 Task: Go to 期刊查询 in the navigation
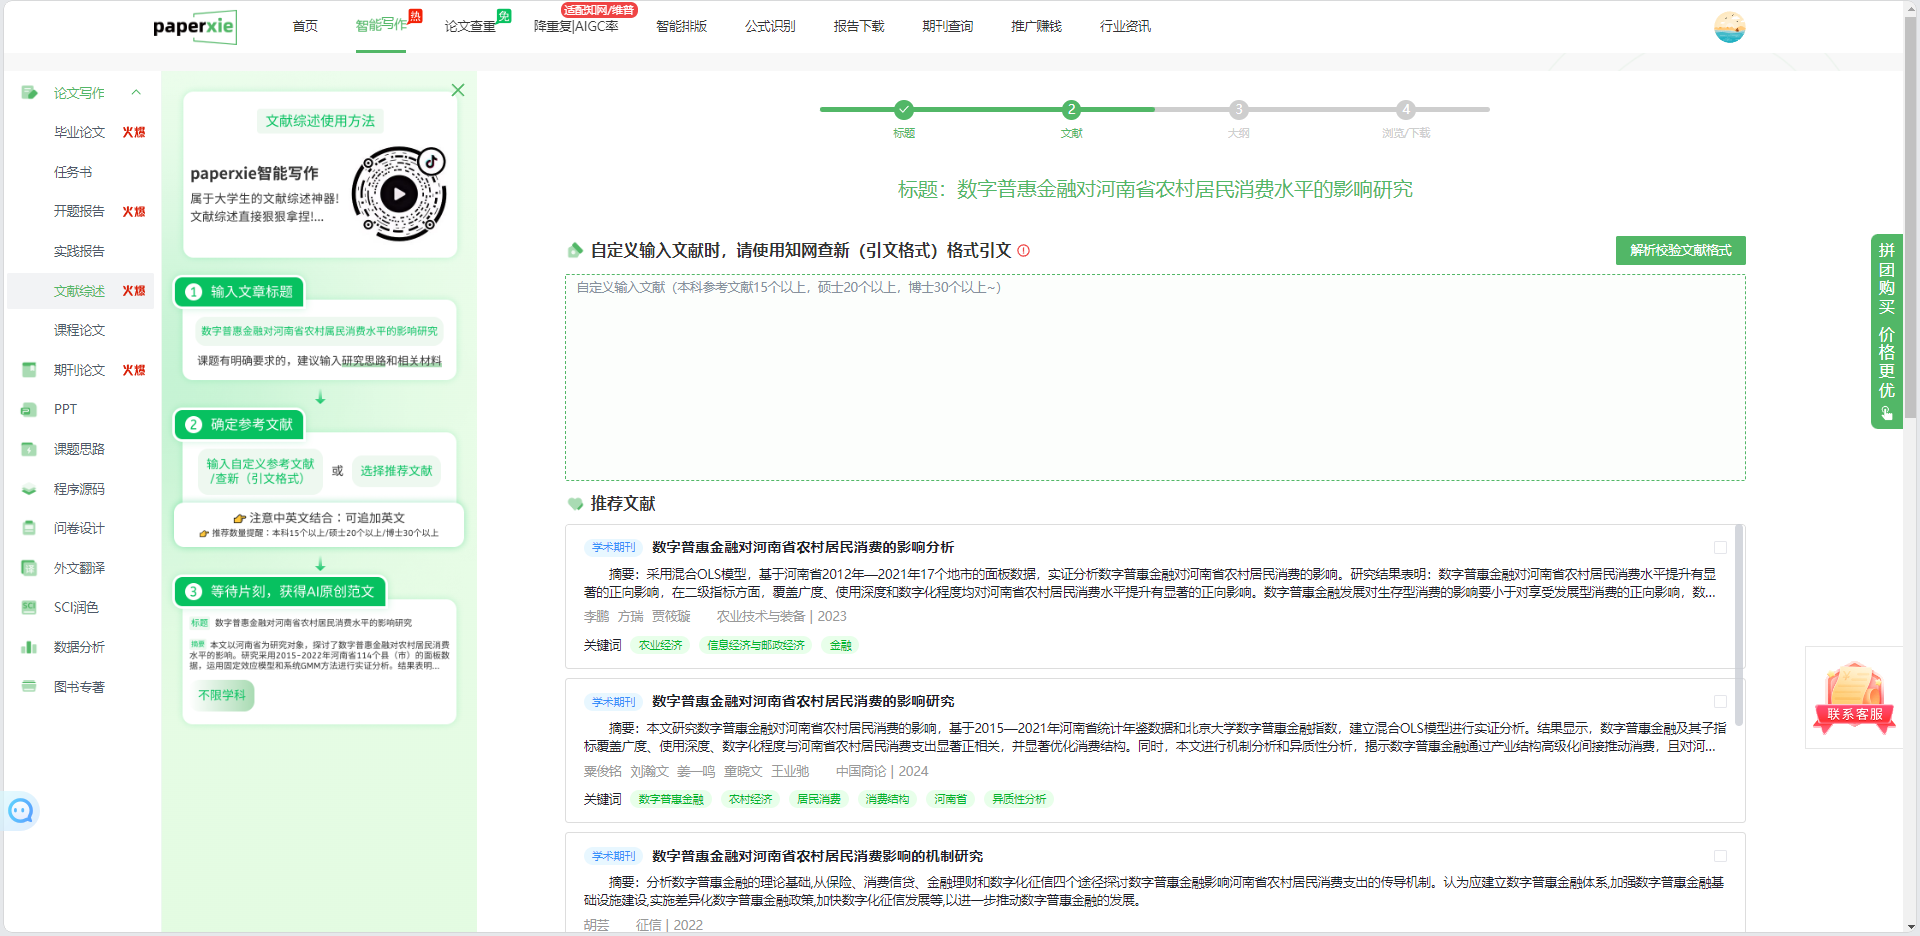tap(947, 26)
